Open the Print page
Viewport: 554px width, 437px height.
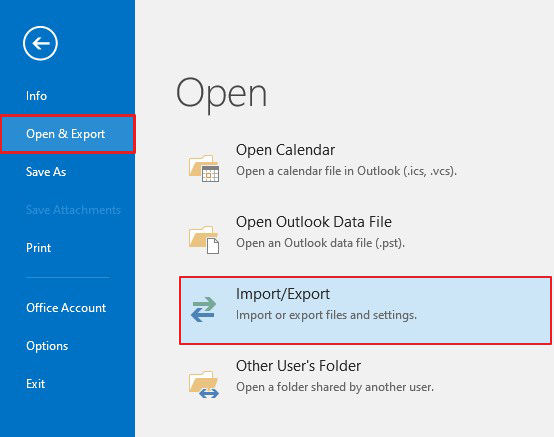click(x=39, y=248)
